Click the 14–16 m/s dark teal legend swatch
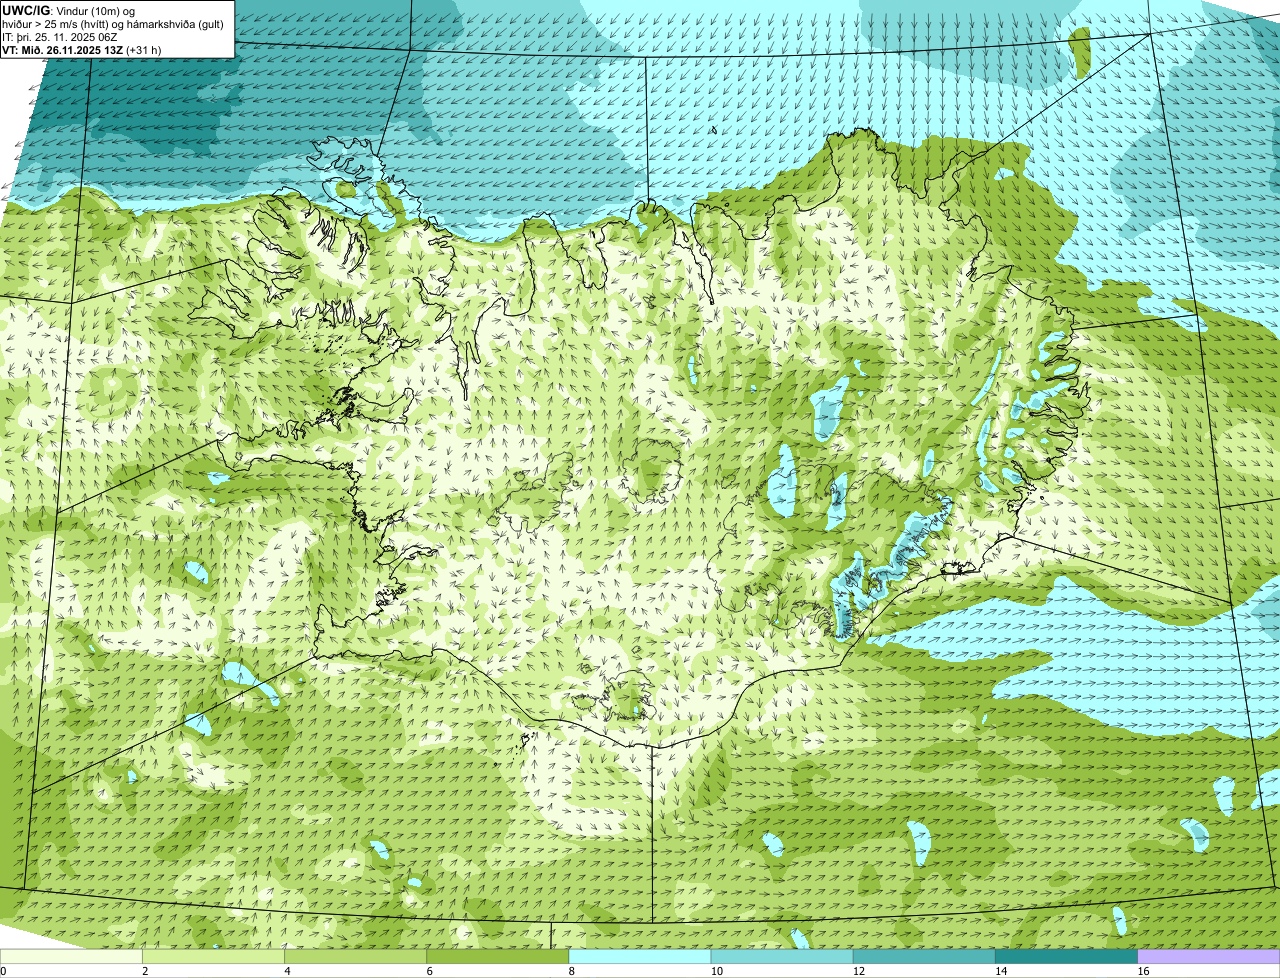This screenshot has height=978, width=1280. pyautogui.click(x=1066, y=956)
